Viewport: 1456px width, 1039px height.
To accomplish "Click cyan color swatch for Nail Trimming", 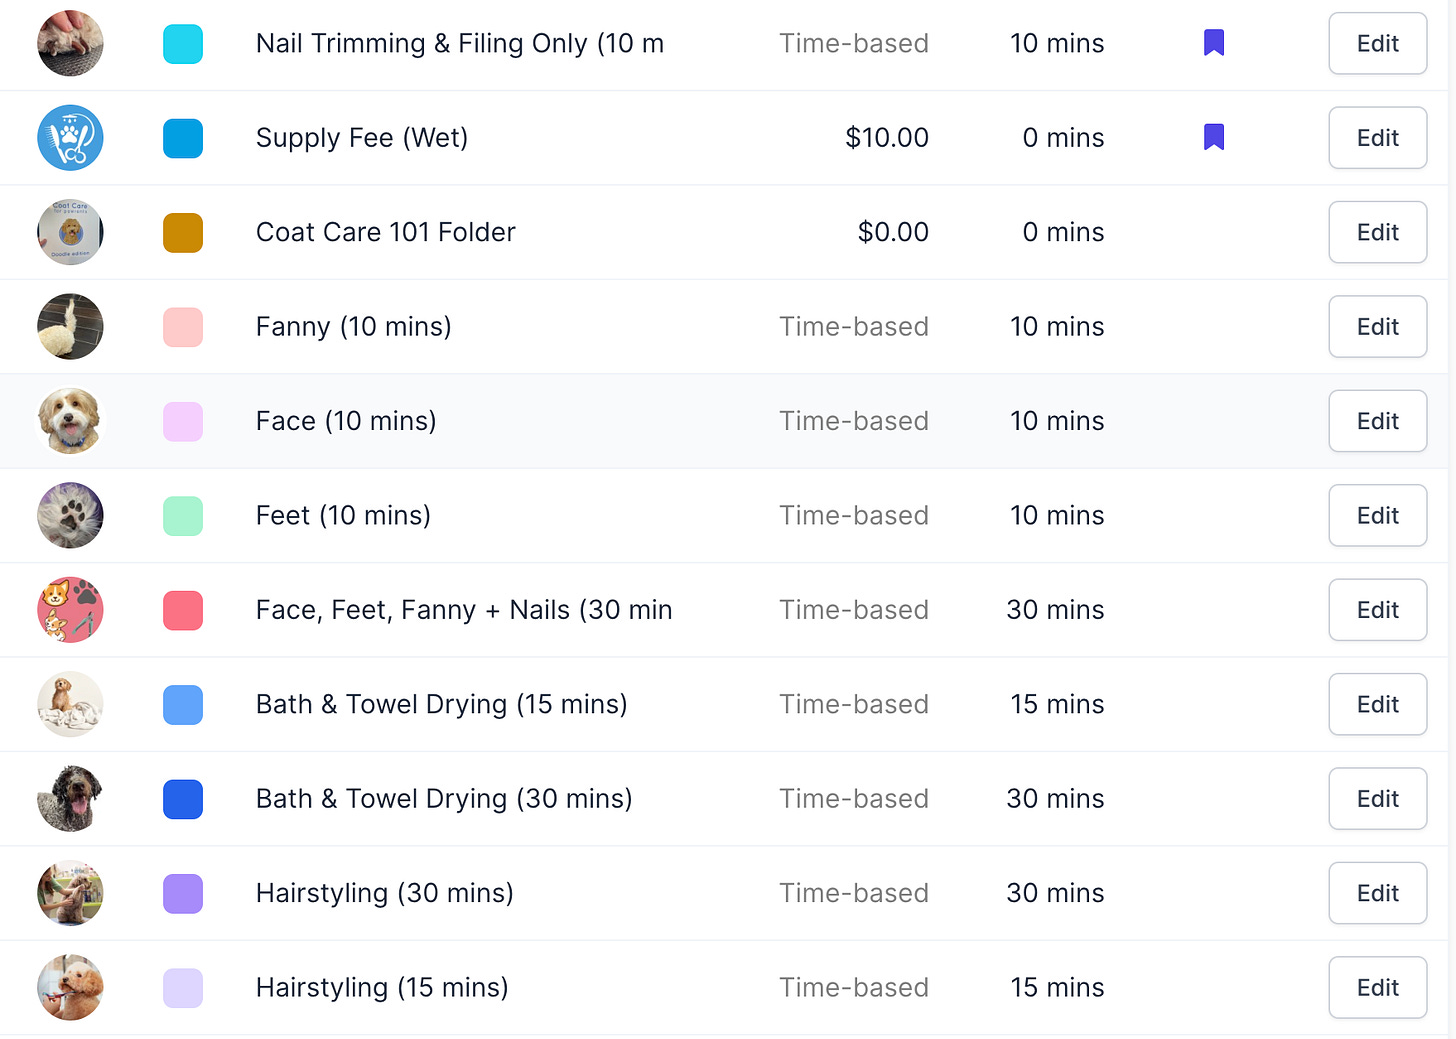I will [x=183, y=44].
